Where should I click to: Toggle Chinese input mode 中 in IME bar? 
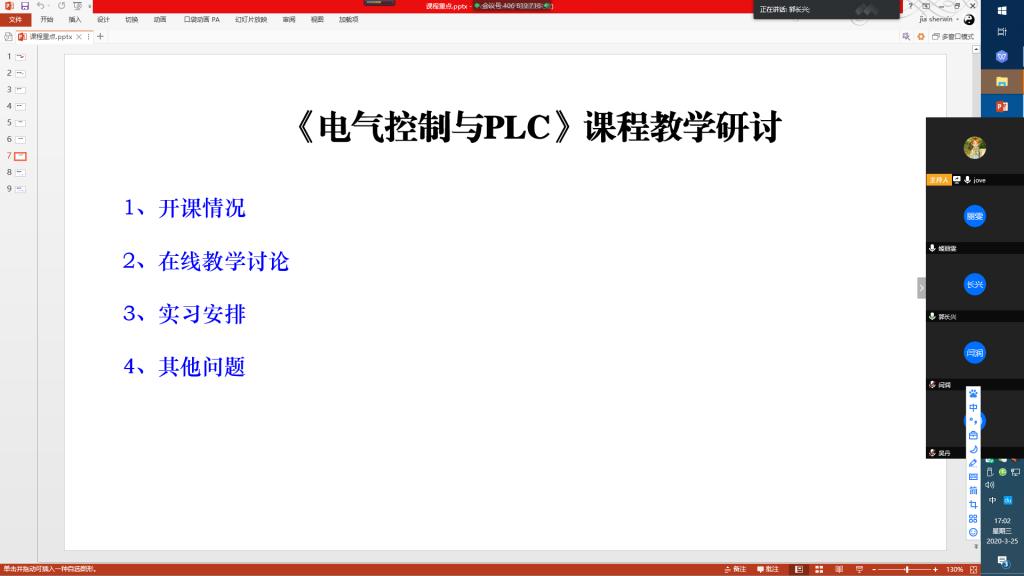pyautogui.click(x=973, y=408)
